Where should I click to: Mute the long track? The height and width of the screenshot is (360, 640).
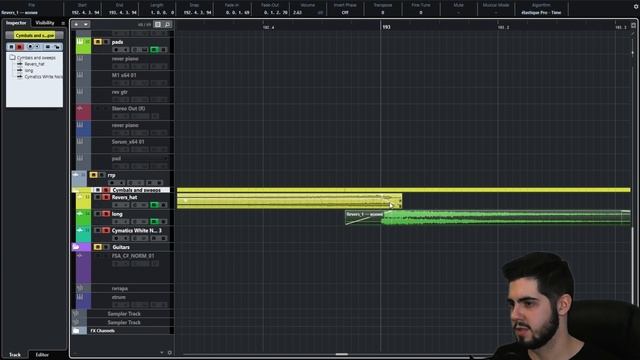pos(98,213)
